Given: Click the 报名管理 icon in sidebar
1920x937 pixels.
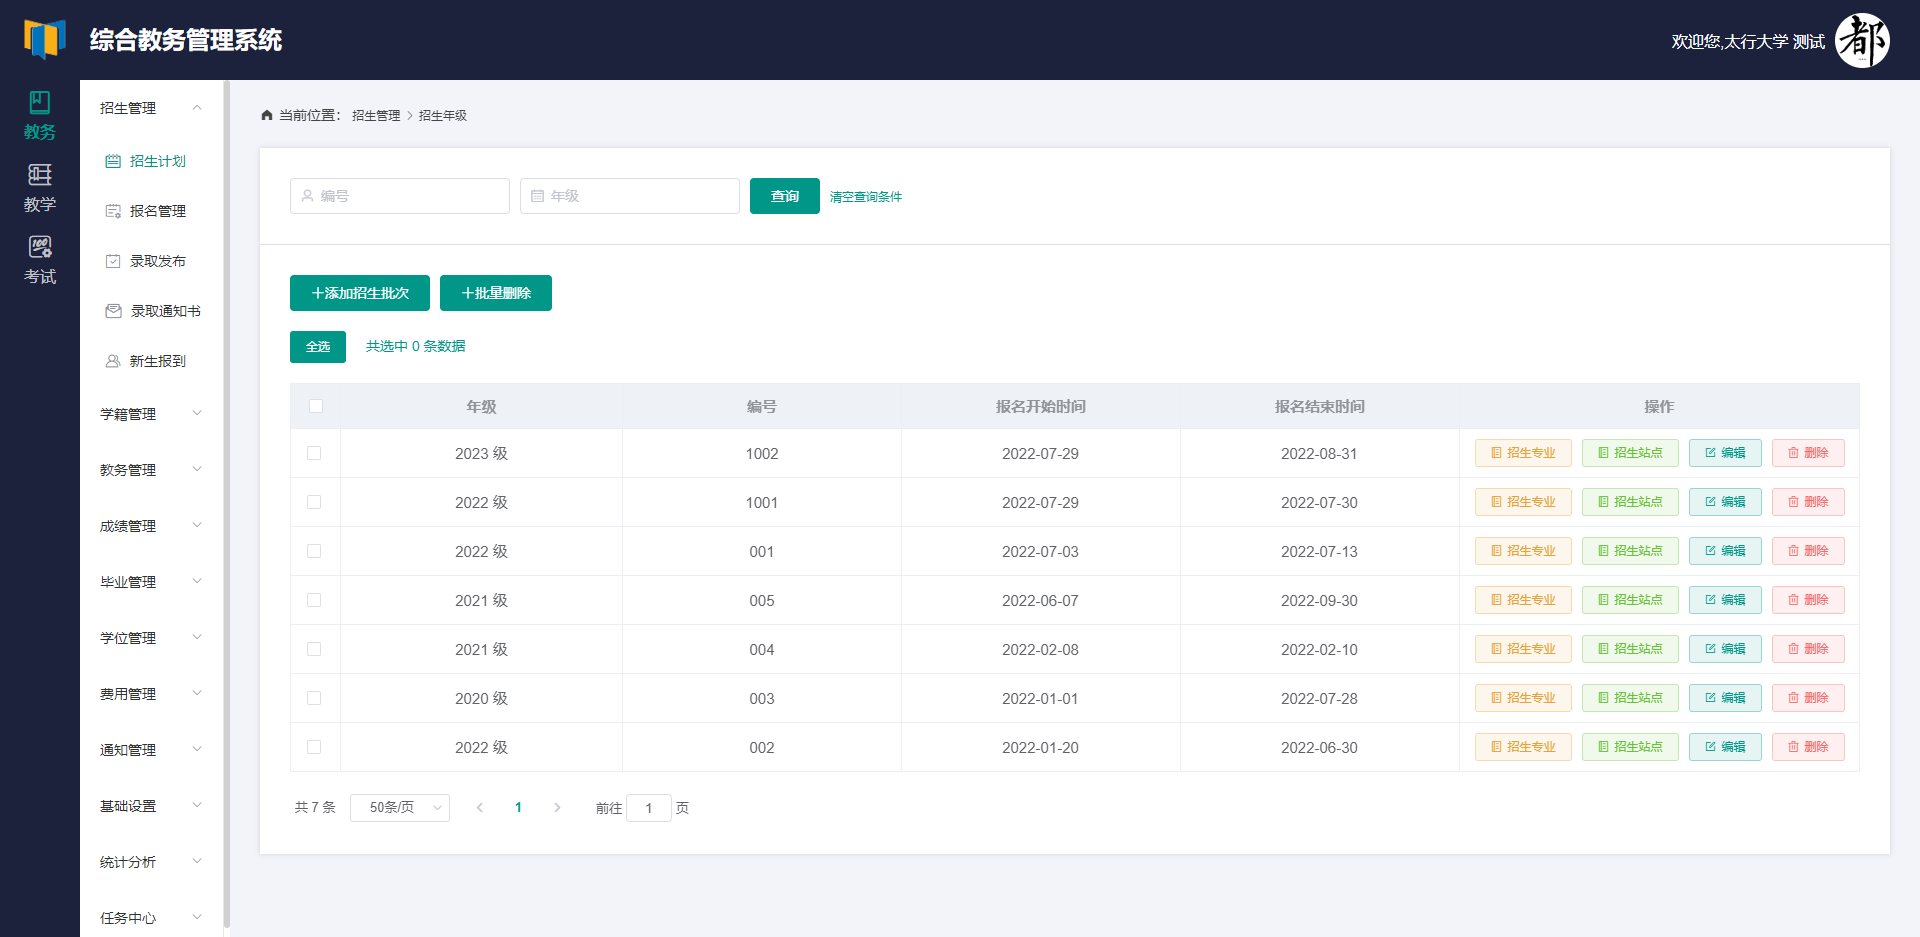Looking at the screenshot, I should [113, 211].
